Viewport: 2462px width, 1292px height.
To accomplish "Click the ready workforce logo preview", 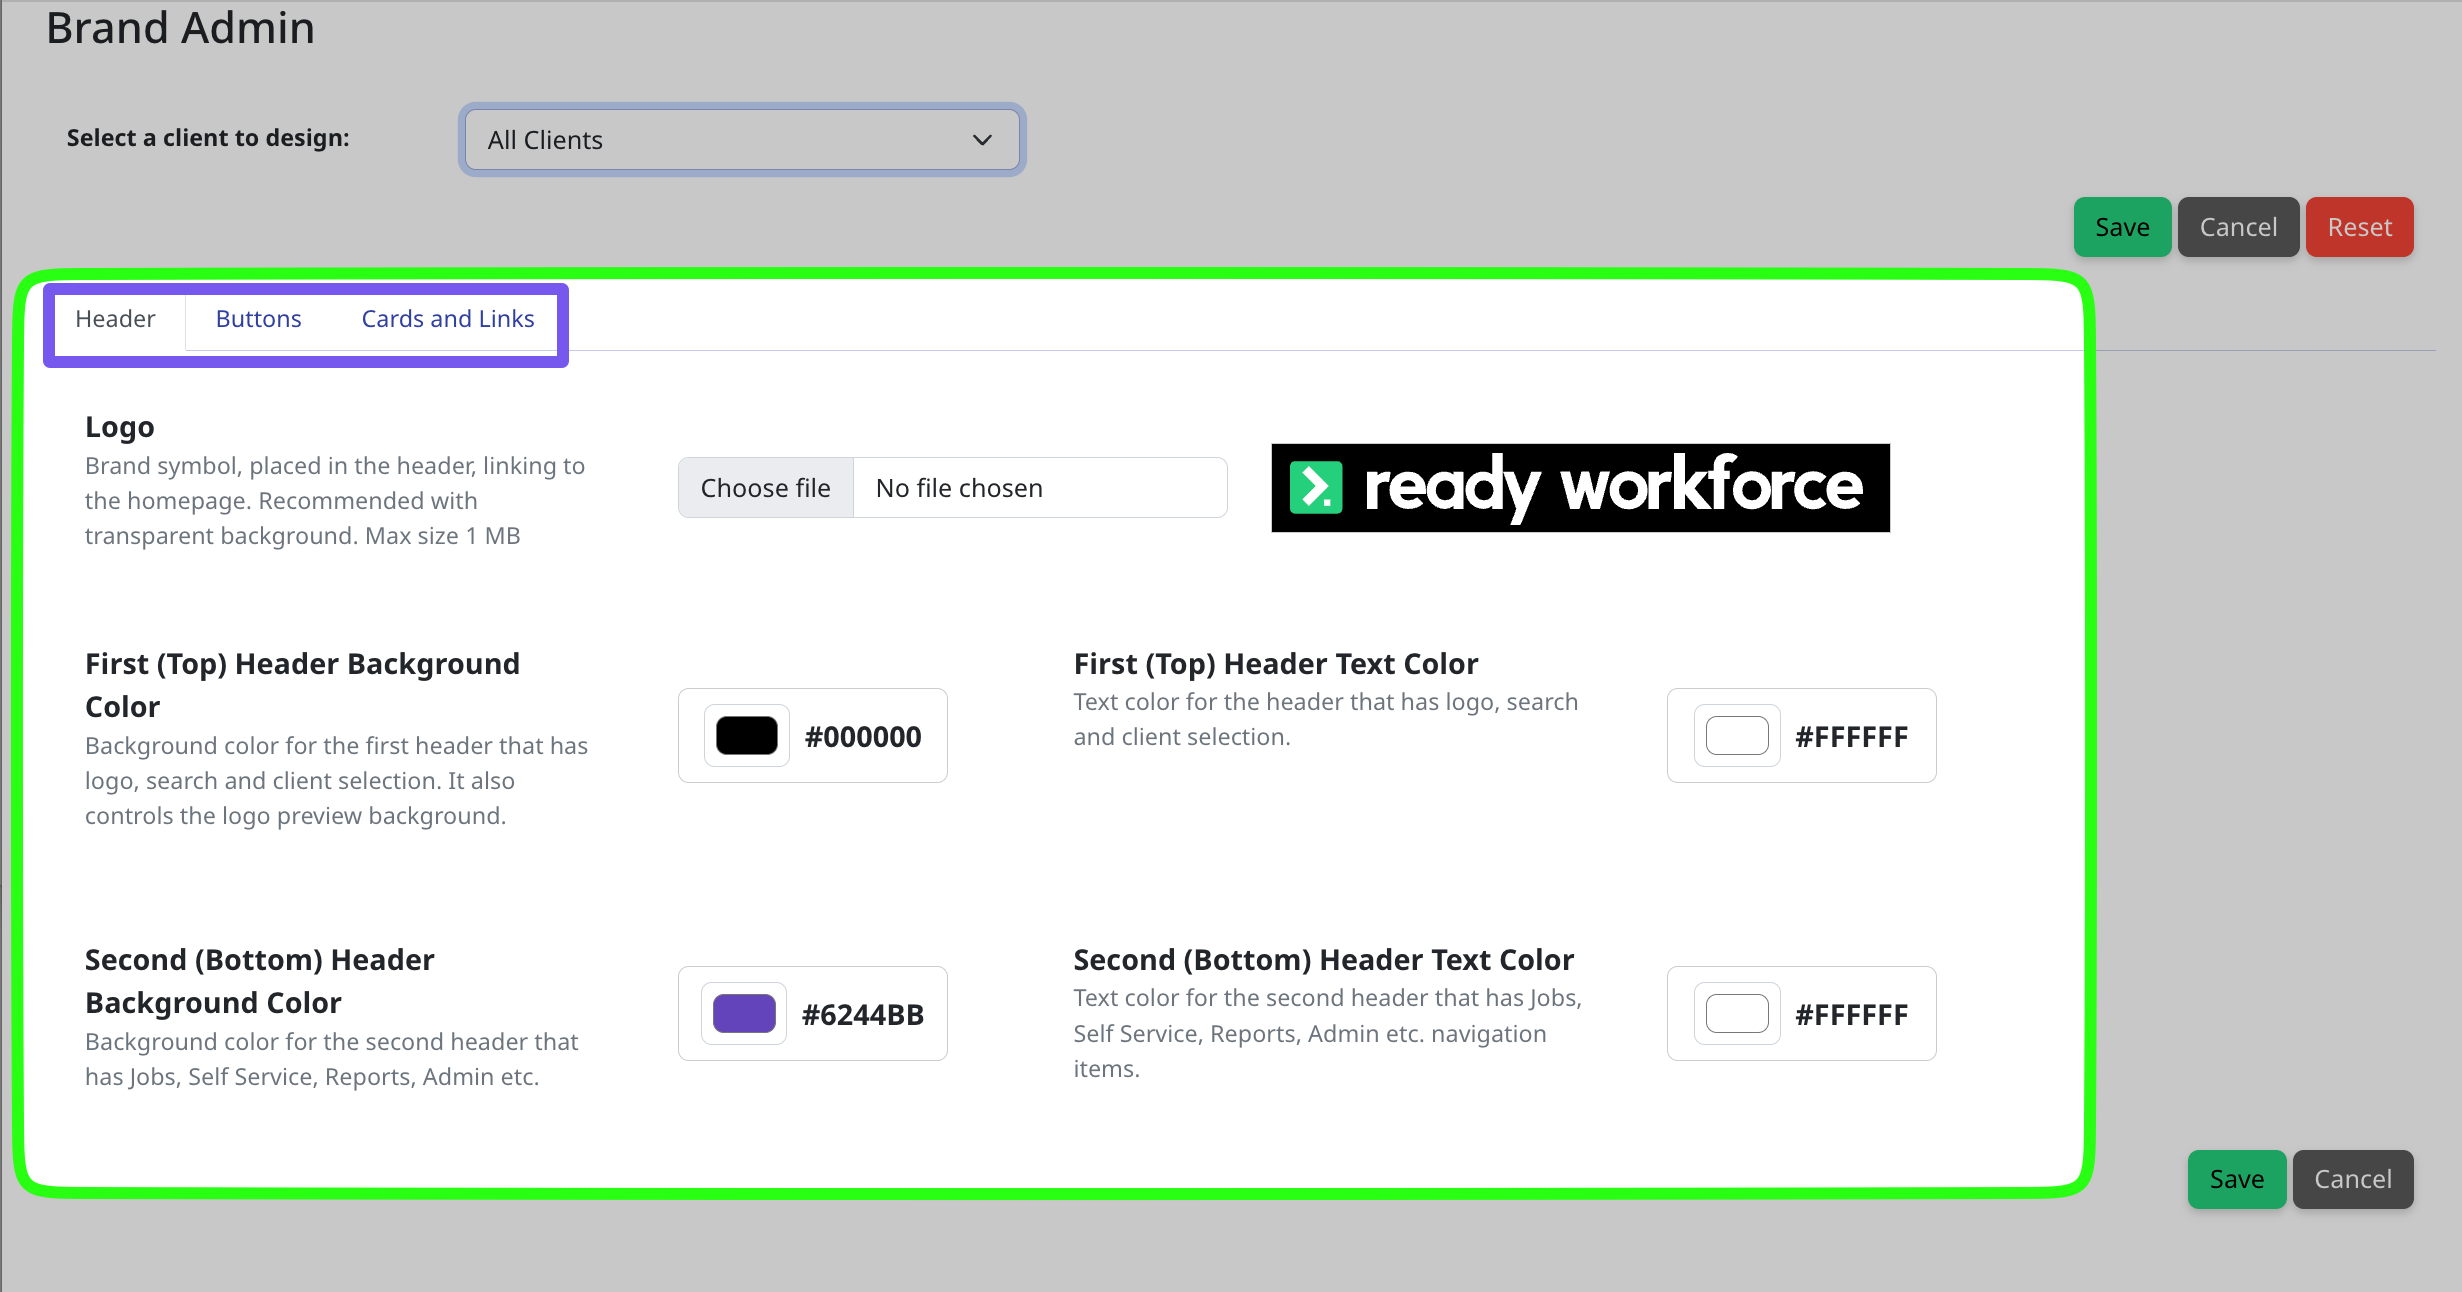I will pos(1580,488).
